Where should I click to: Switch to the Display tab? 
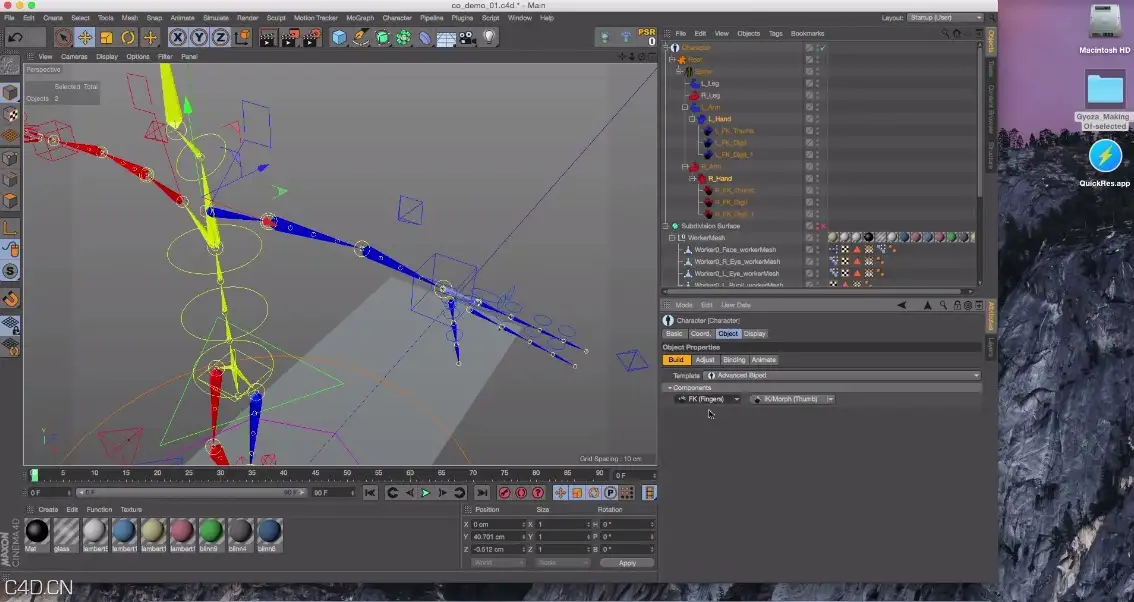tap(754, 334)
